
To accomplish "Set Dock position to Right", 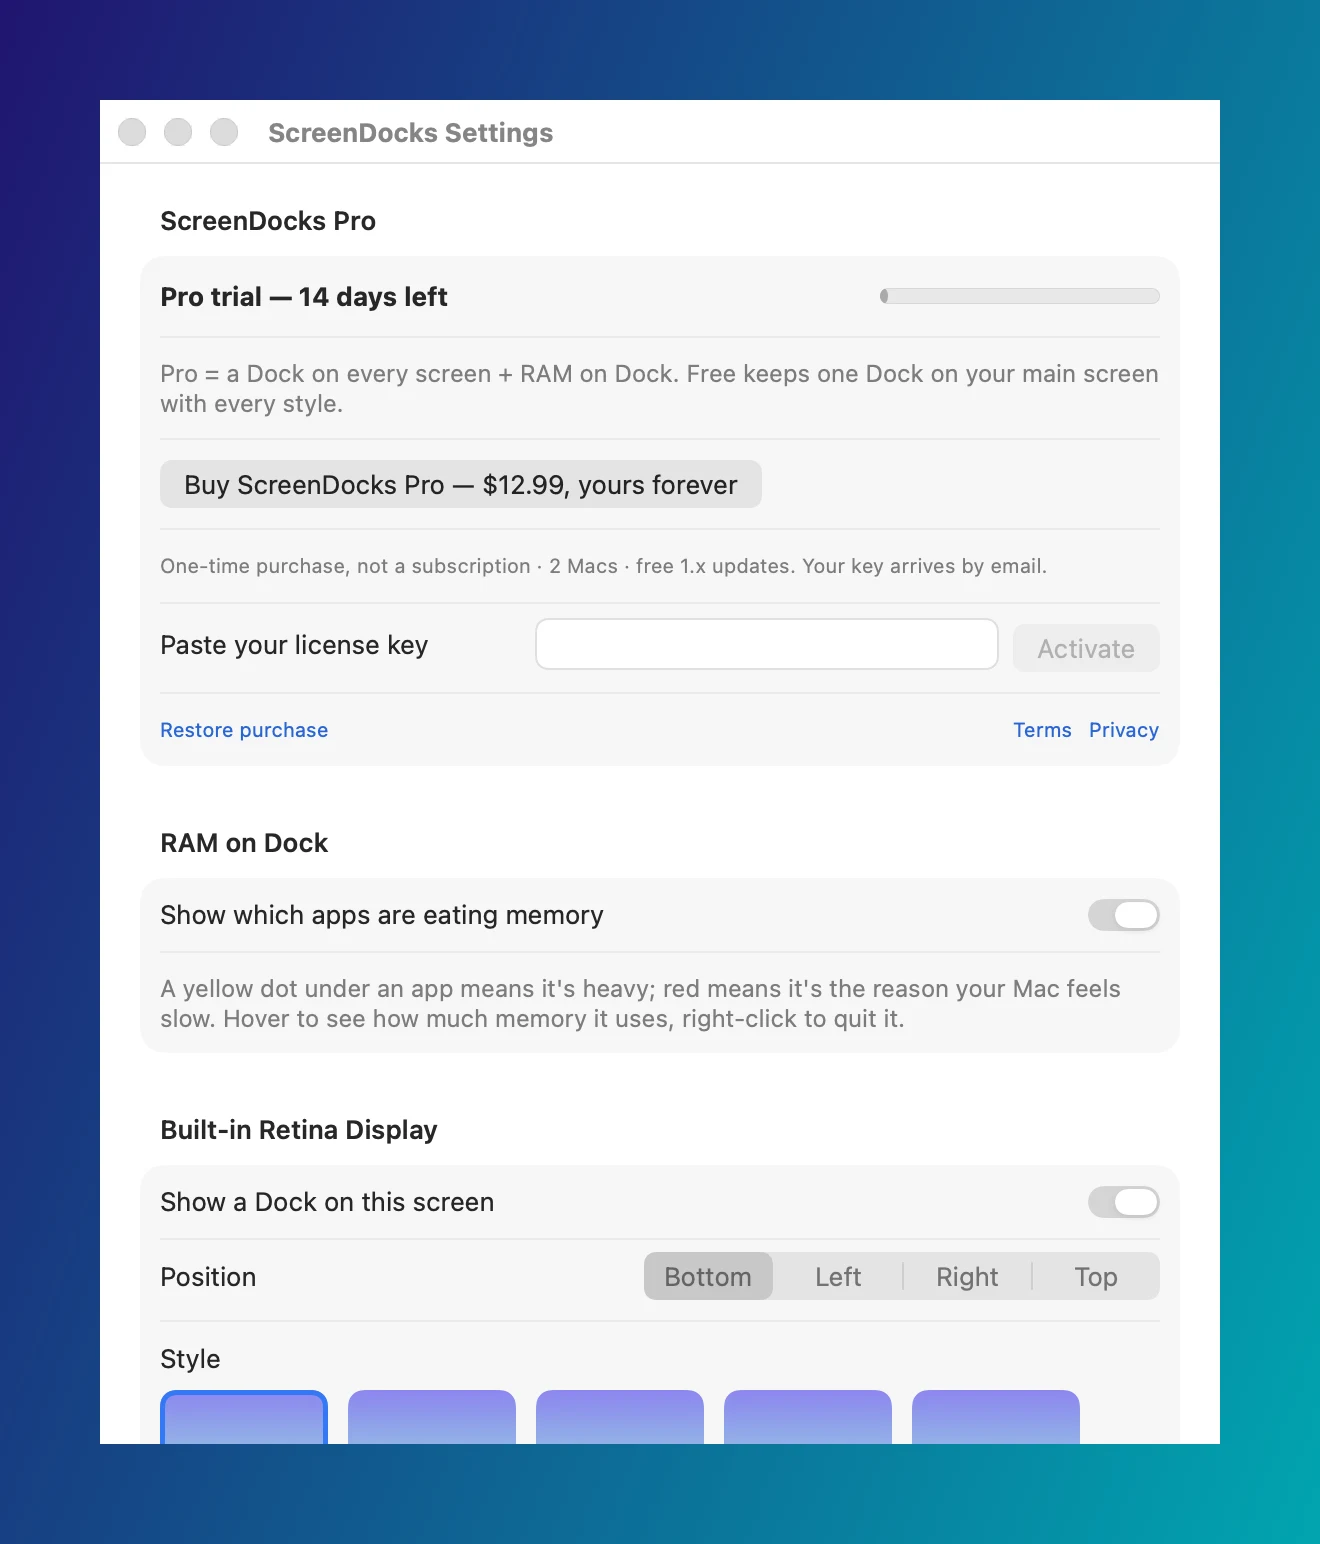I will (967, 1277).
